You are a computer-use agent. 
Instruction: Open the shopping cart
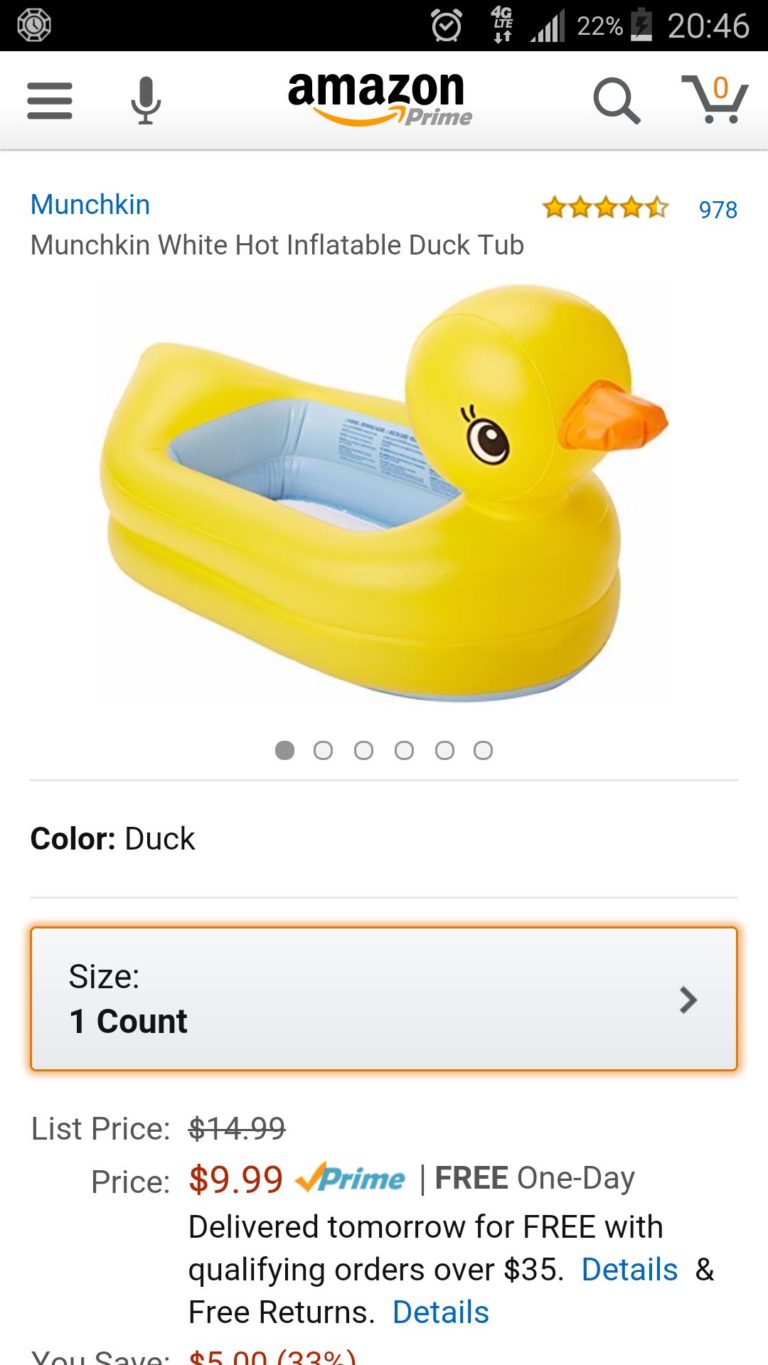[714, 100]
